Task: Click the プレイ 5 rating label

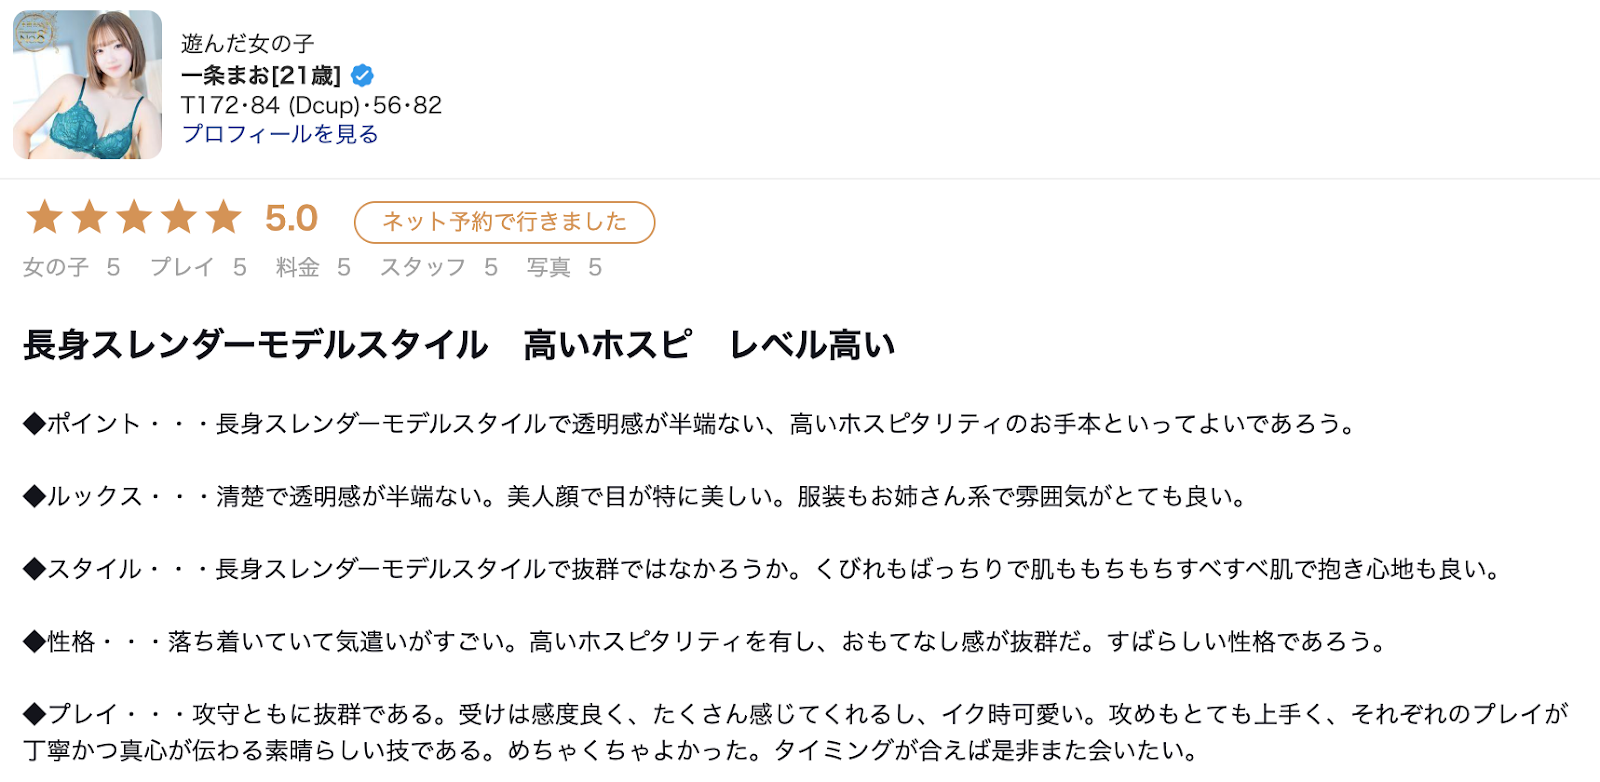Action: [x=198, y=267]
